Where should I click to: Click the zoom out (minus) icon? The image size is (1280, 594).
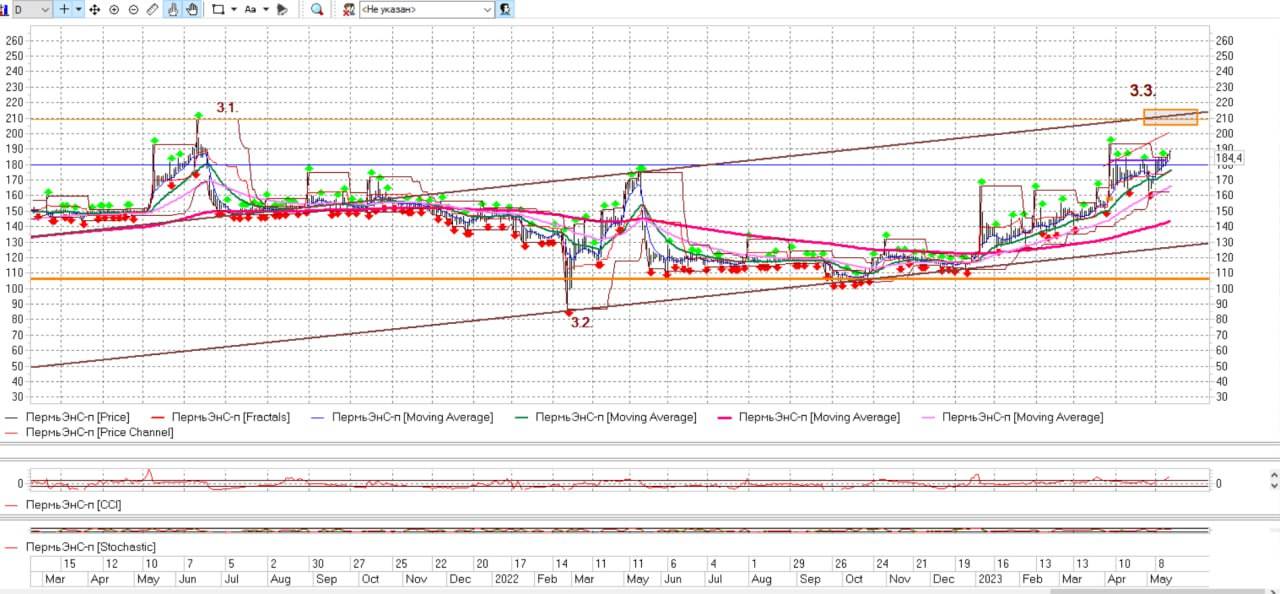(x=133, y=9)
